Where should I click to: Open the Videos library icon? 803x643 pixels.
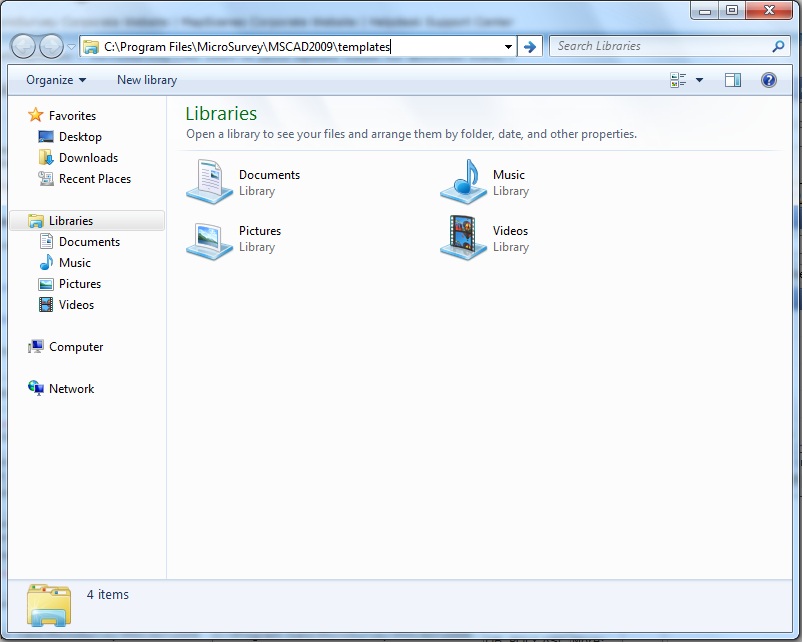pos(463,238)
